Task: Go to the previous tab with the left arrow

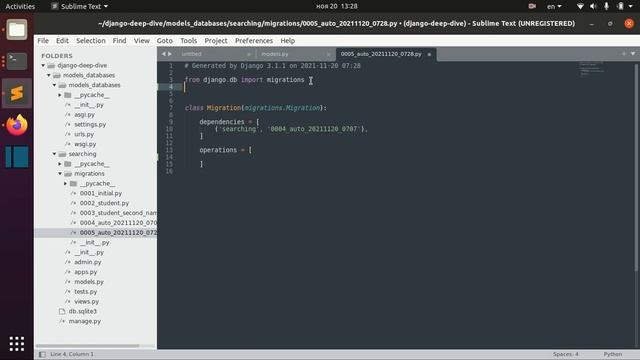Action: pos(164,54)
